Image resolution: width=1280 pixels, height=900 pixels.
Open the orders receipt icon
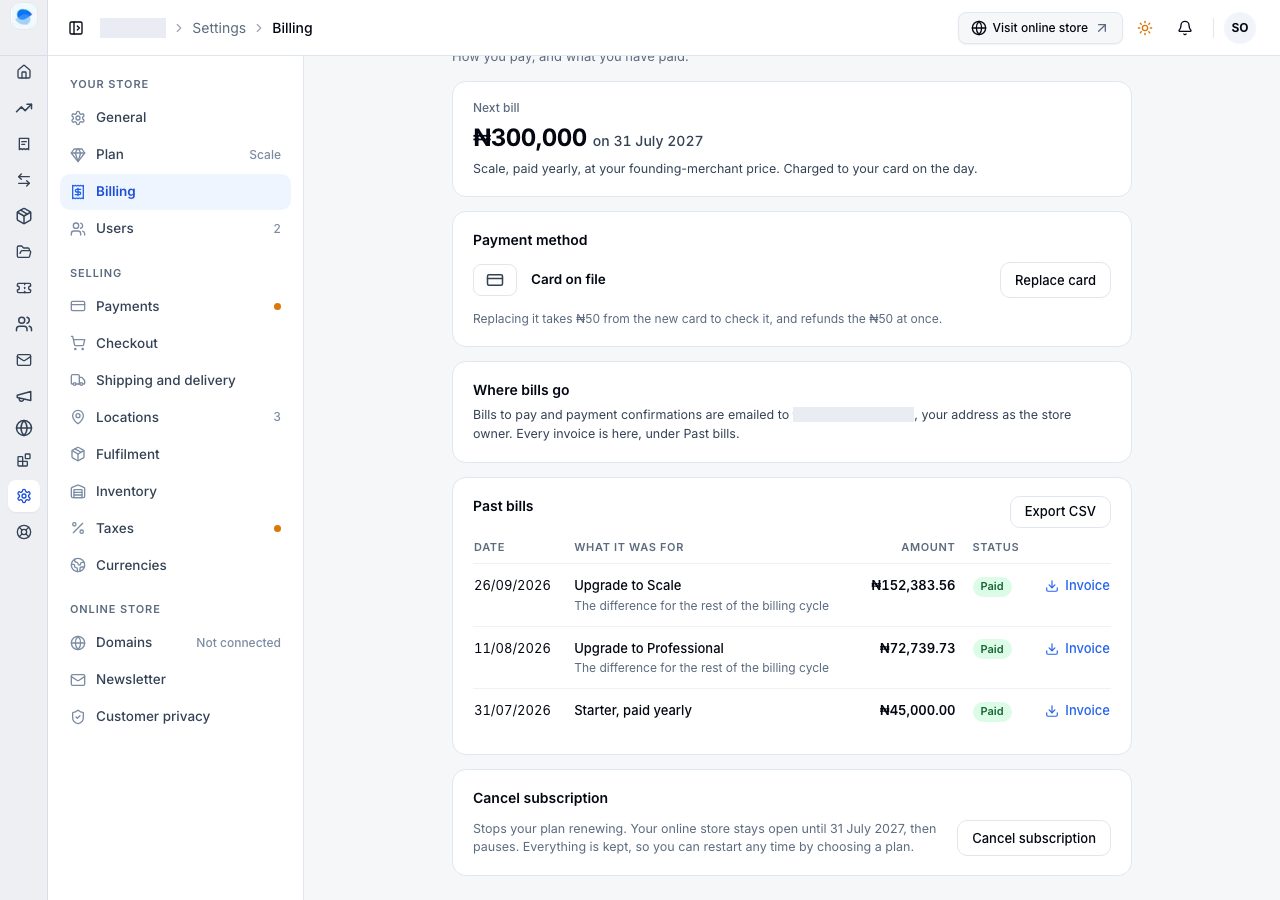tap(24, 144)
